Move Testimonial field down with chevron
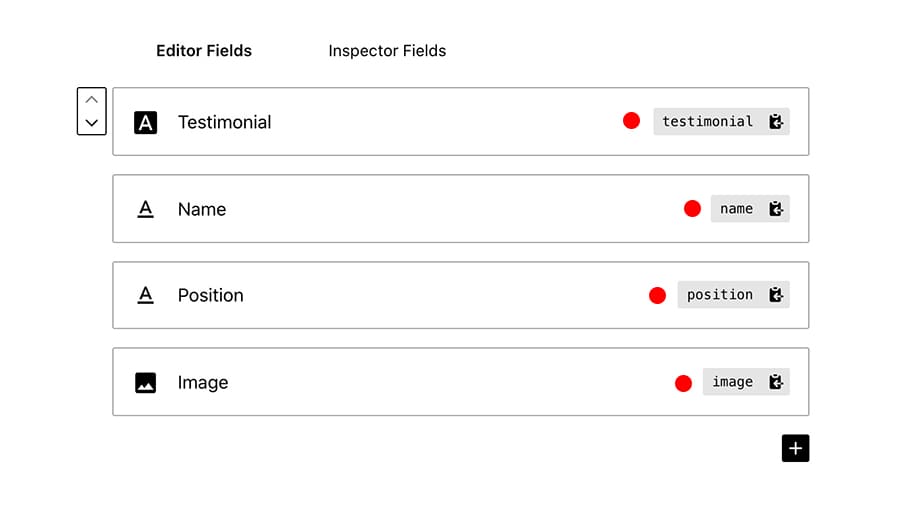The image size is (900, 517). pos(92,123)
